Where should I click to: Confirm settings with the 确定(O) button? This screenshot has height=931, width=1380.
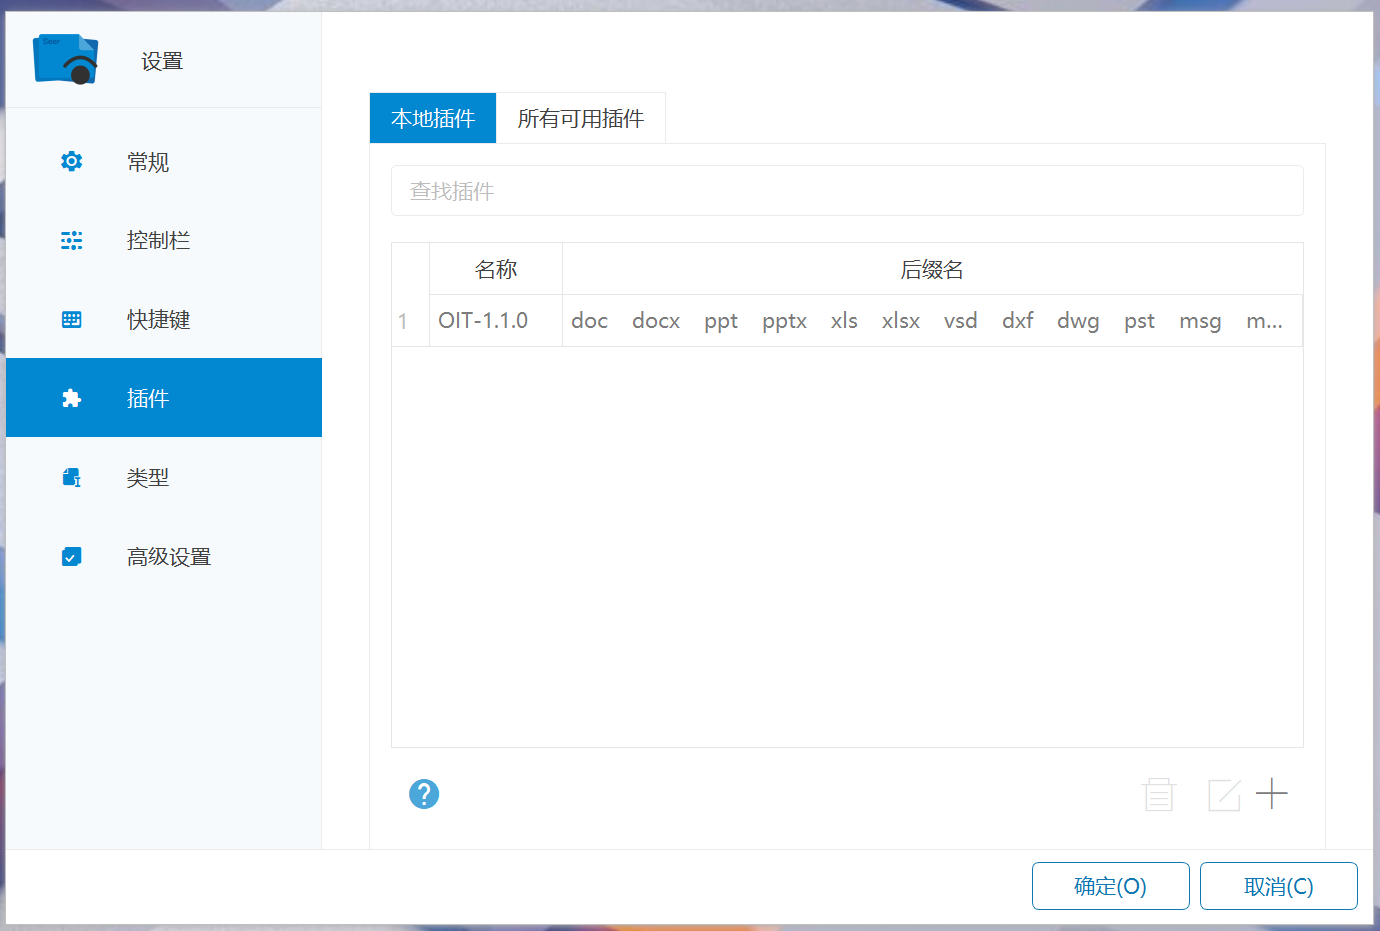(x=1111, y=886)
